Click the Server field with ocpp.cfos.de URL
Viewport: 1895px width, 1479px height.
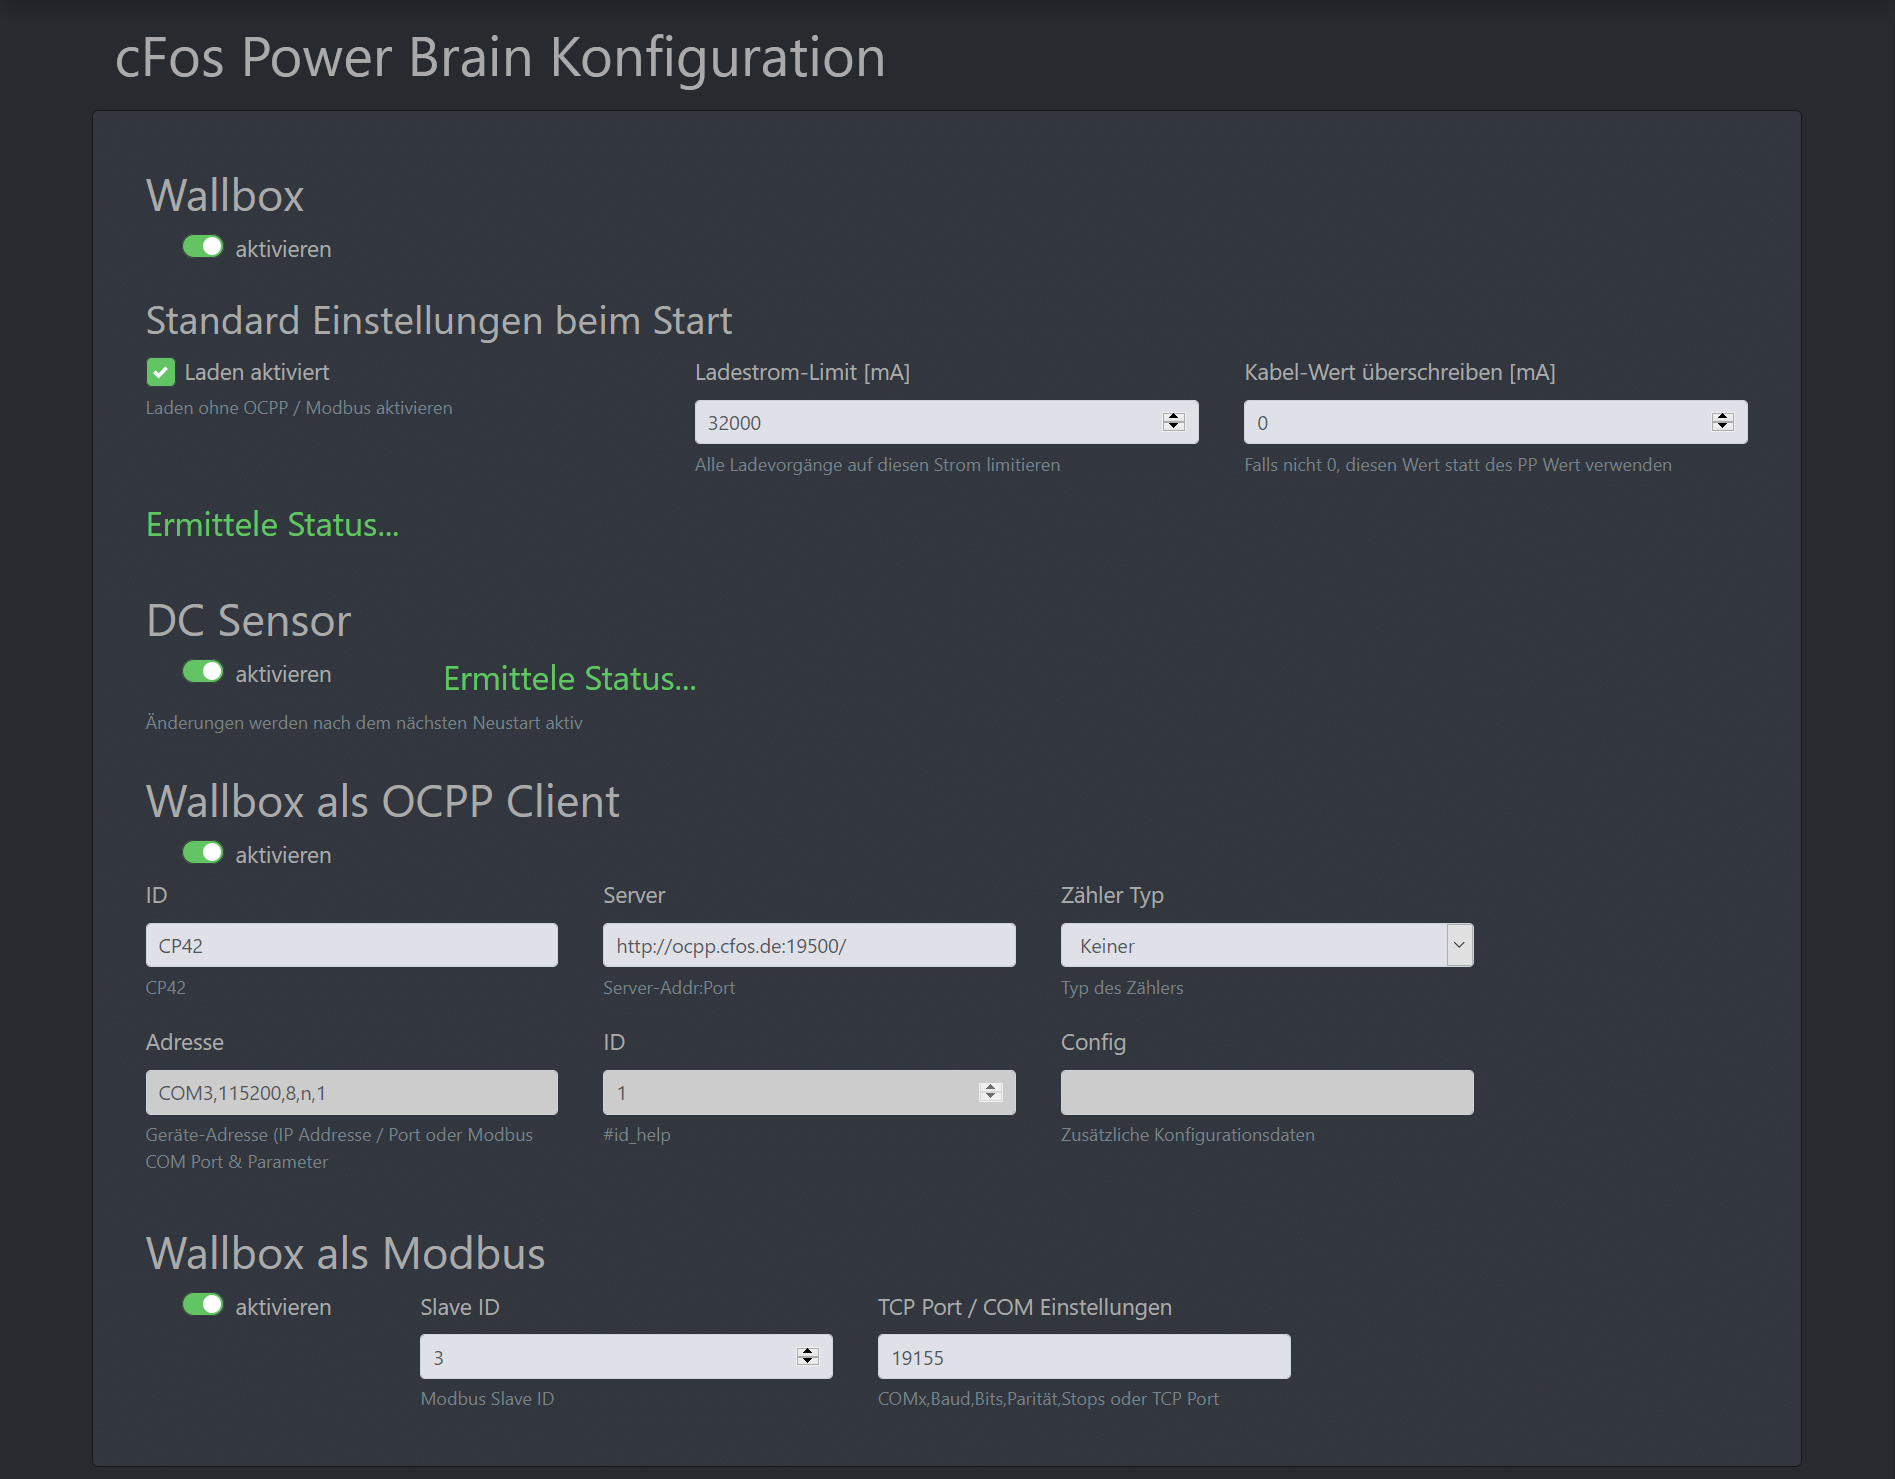tap(809, 945)
